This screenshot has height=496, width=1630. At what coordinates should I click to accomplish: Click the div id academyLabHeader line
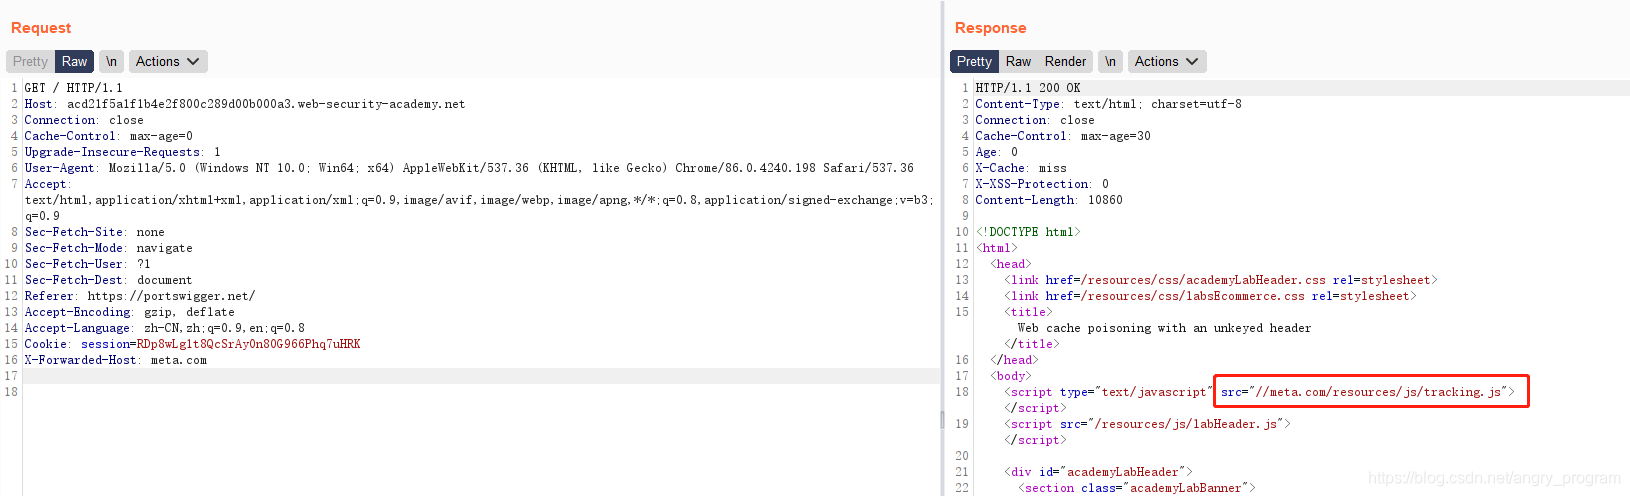coord(1098,472)
